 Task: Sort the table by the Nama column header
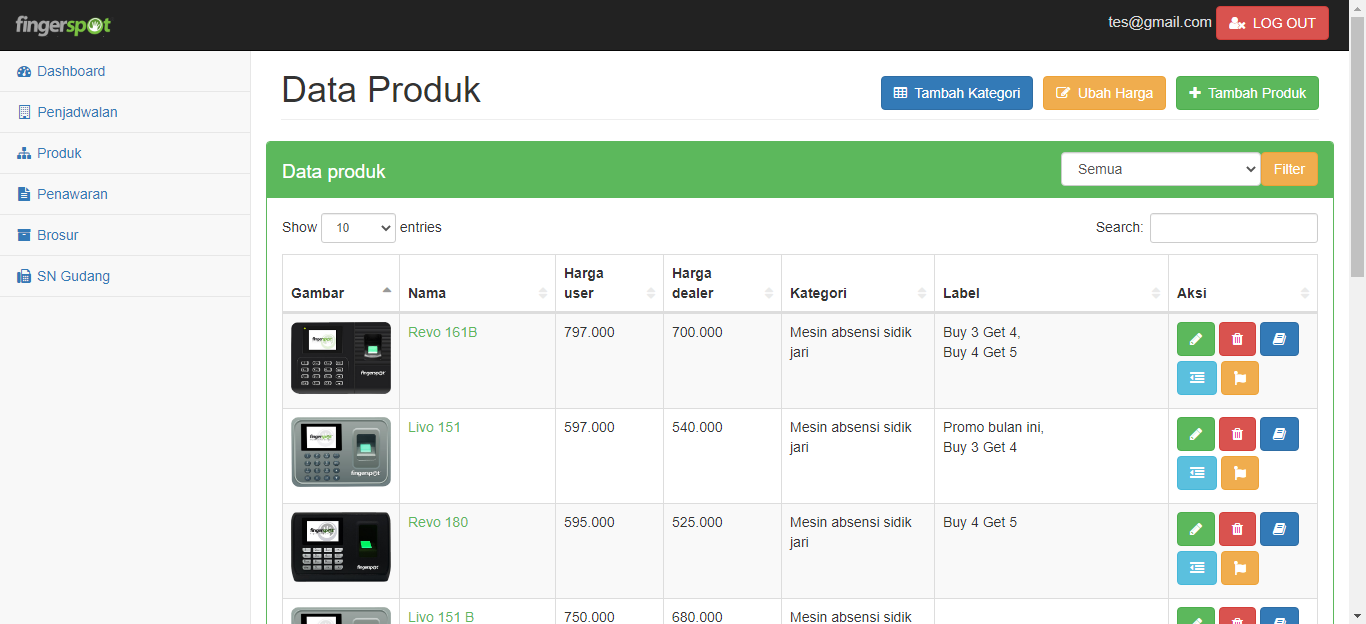pos(476,293)
